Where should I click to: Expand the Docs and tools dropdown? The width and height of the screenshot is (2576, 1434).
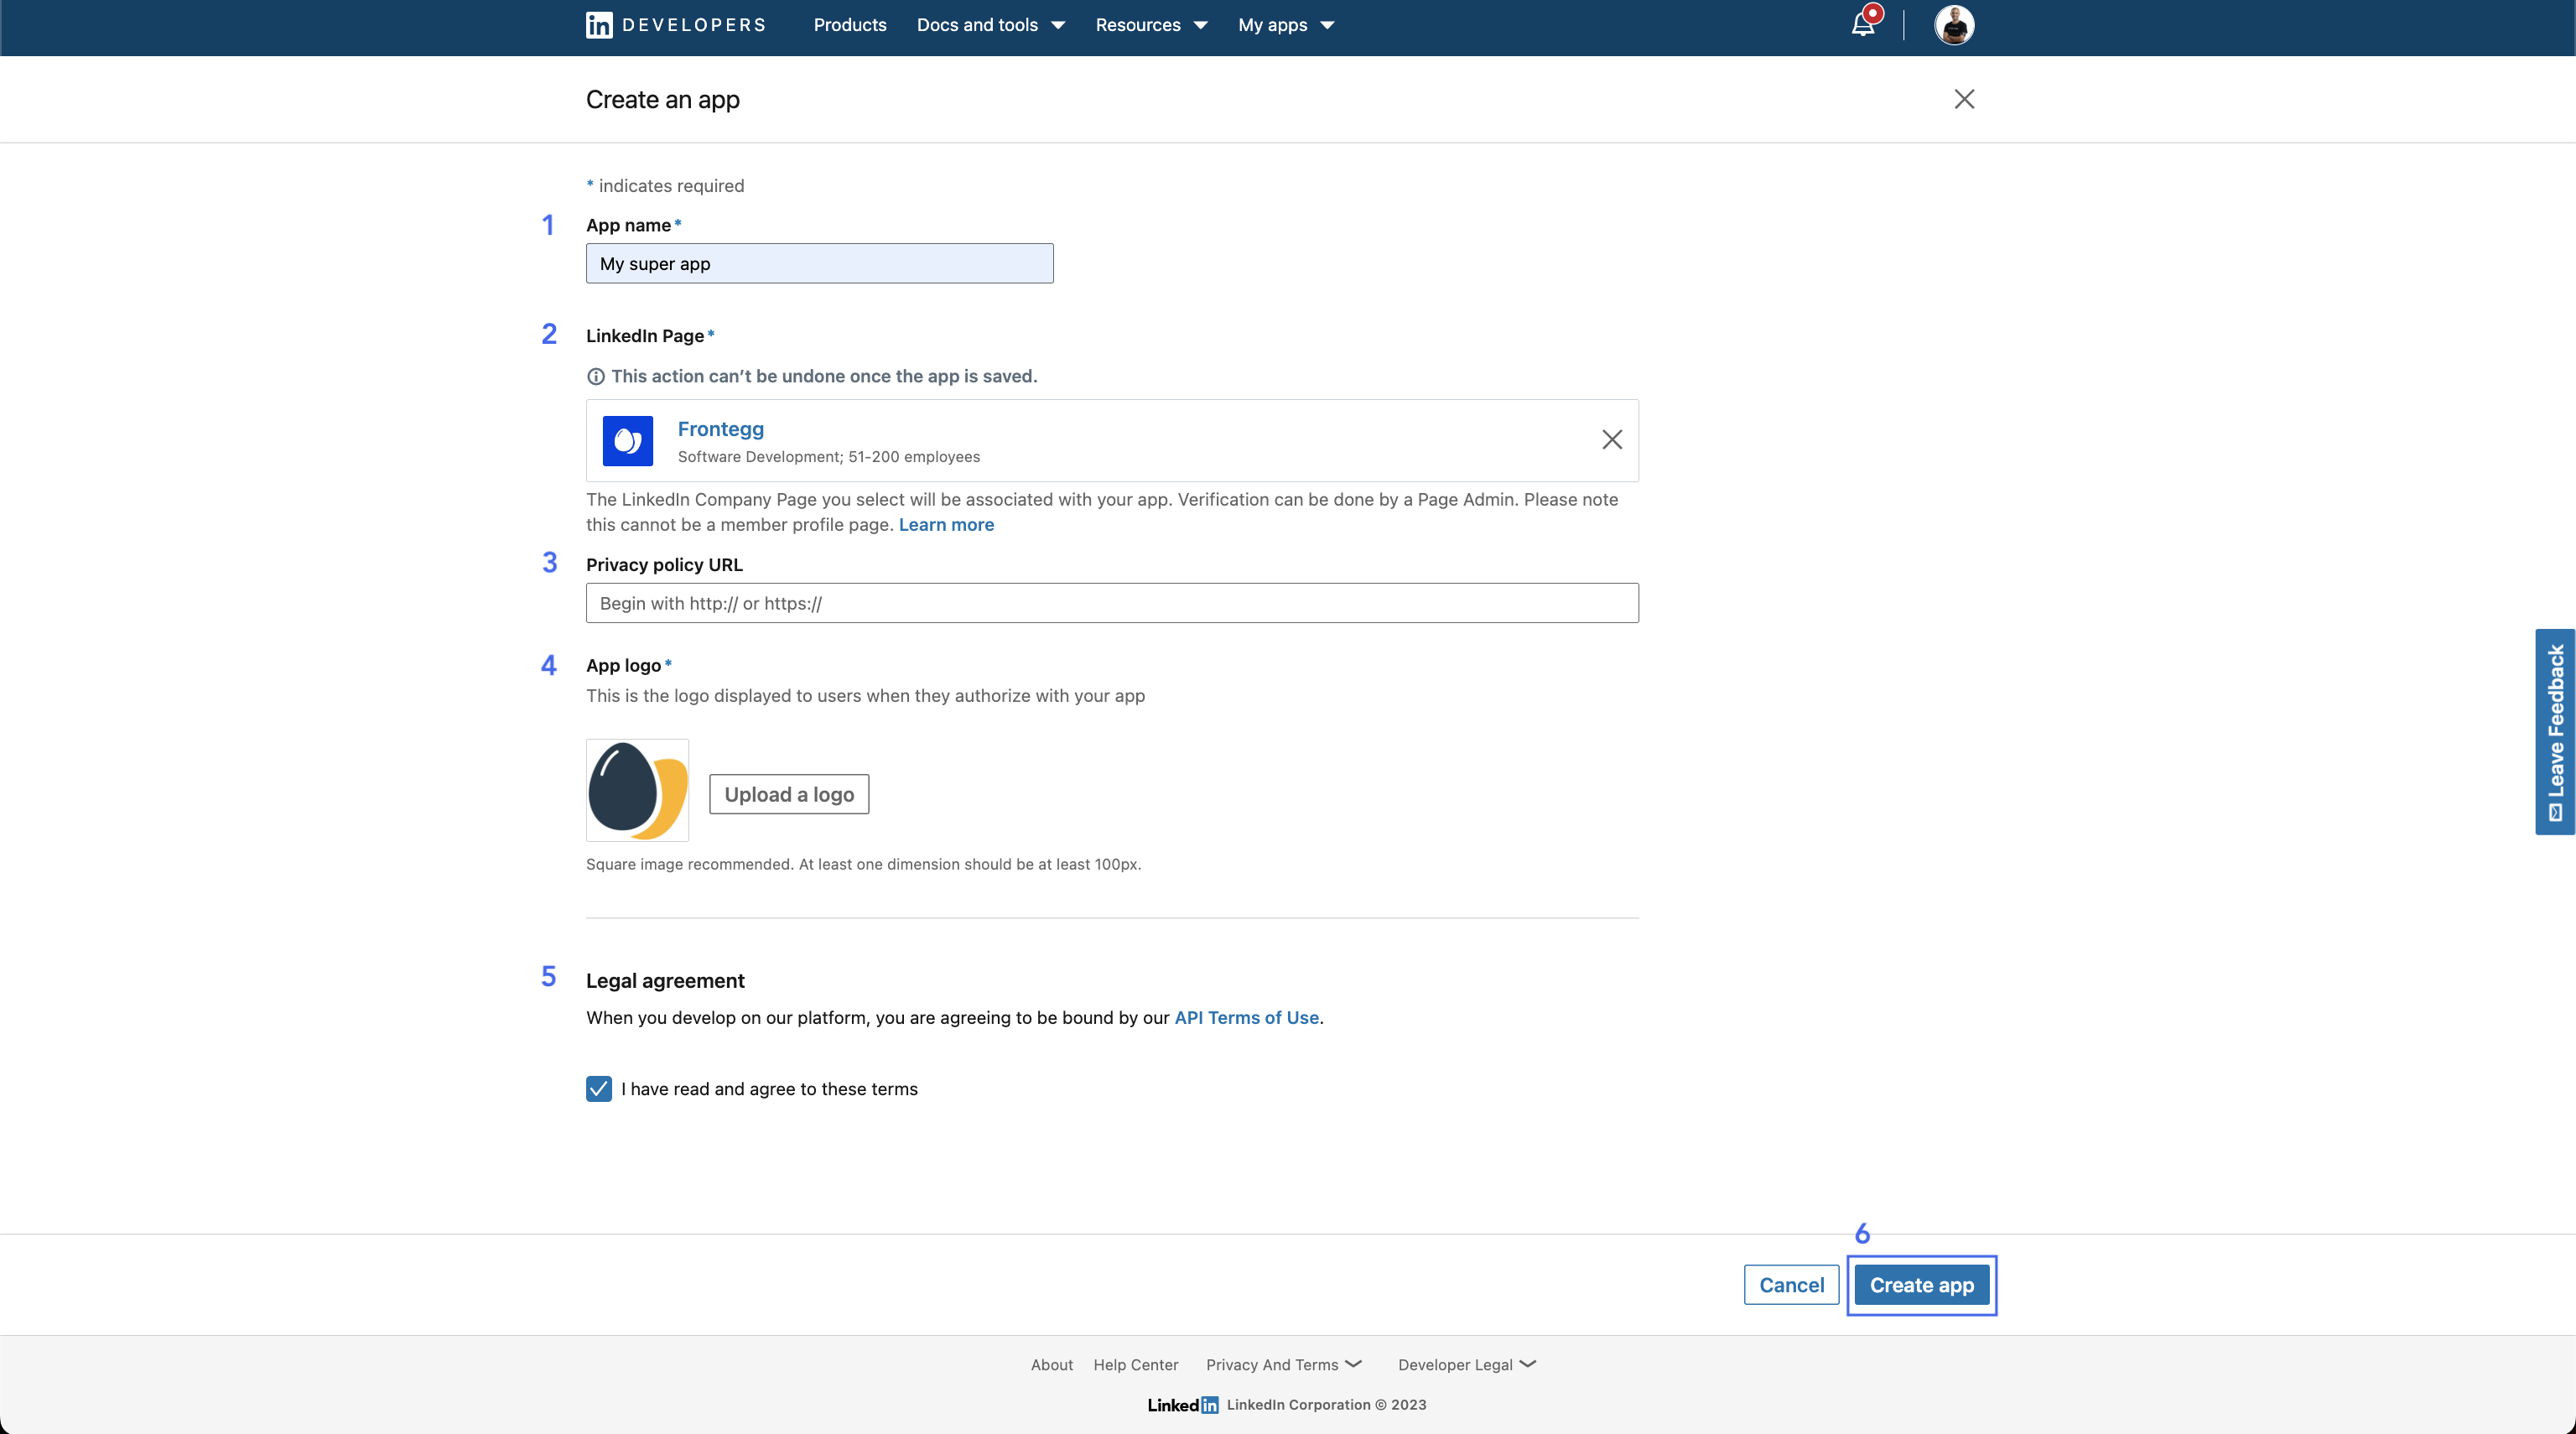click(x=990, y=25)
